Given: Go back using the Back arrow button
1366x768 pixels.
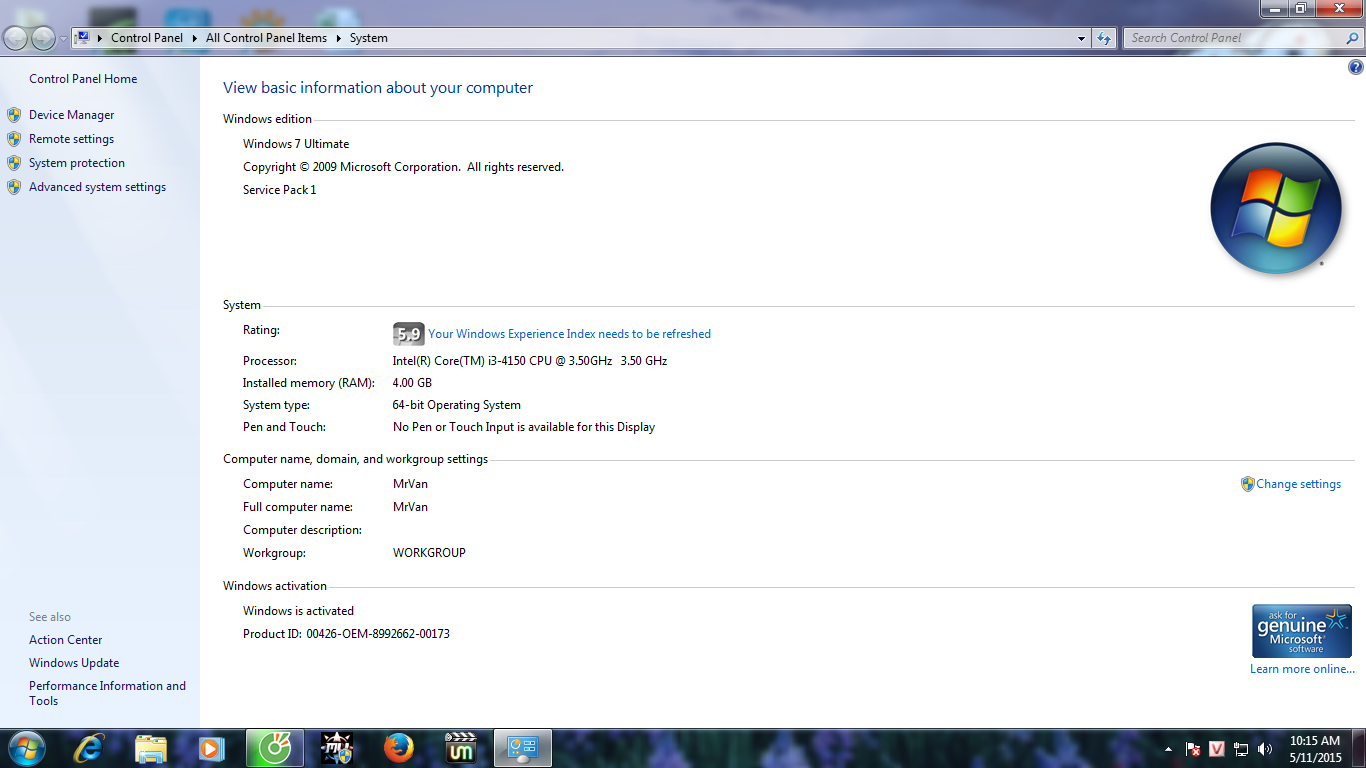Looking at the screenshot, I should coord(16,38).
